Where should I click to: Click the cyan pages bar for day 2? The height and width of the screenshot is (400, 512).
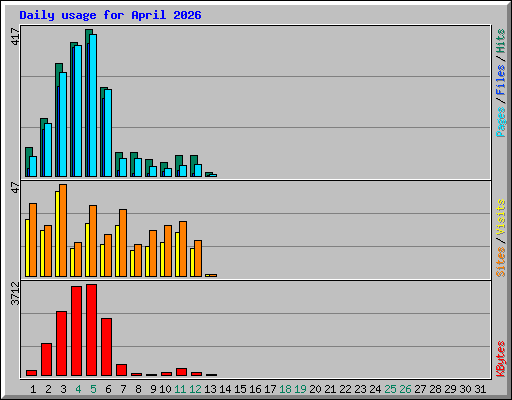click(x=48, y=150)
